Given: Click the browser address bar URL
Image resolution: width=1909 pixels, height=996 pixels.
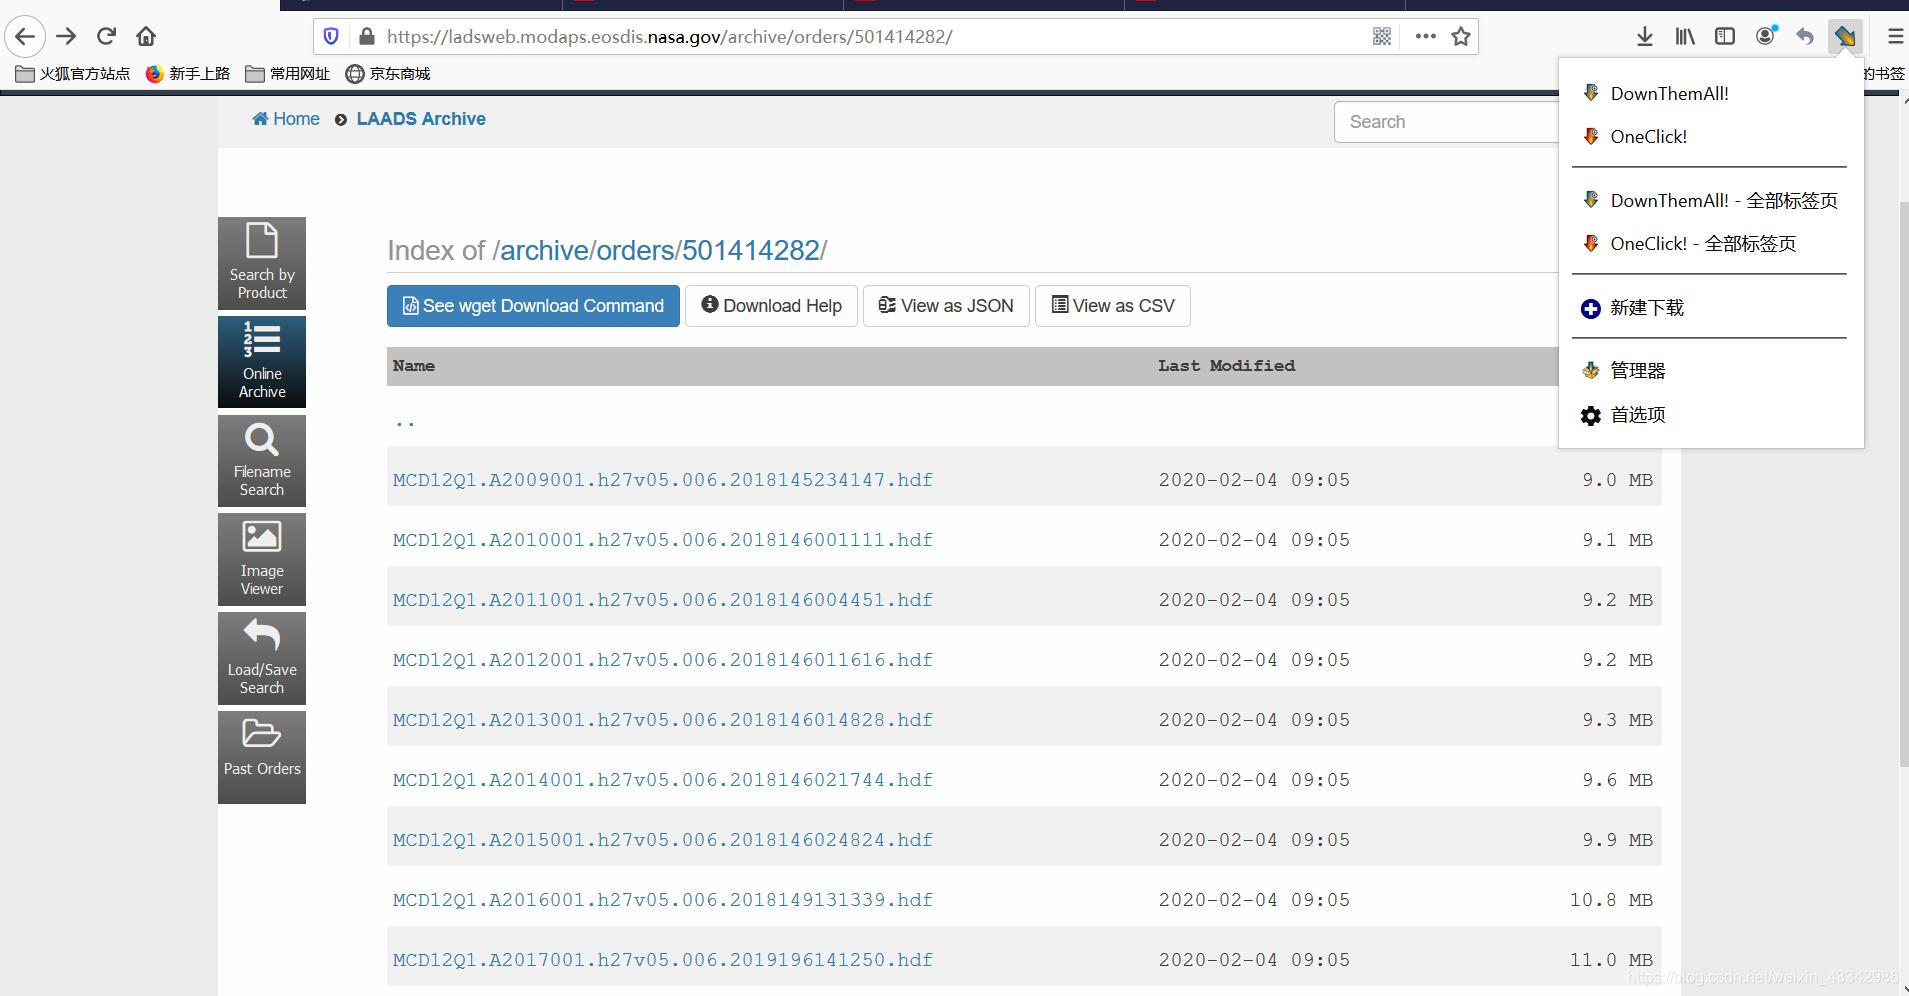Looking at the screenshot, I should pos(669,37).
